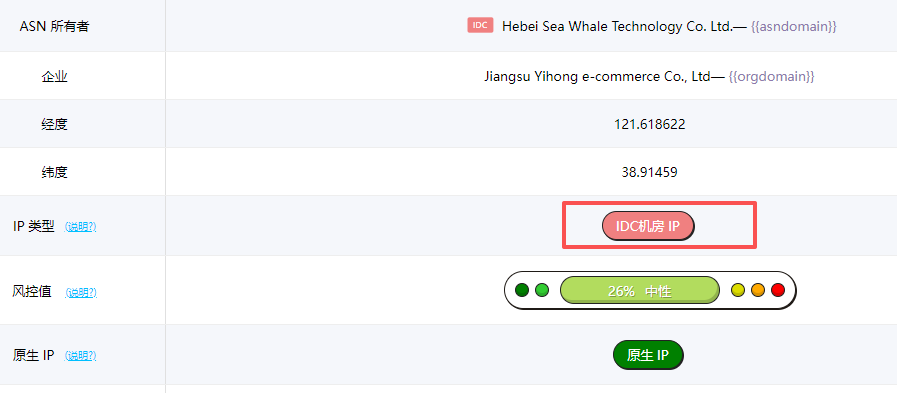Click the light green risk dot
The height and width of the screenshot is (393, 897).
[542, 290]
